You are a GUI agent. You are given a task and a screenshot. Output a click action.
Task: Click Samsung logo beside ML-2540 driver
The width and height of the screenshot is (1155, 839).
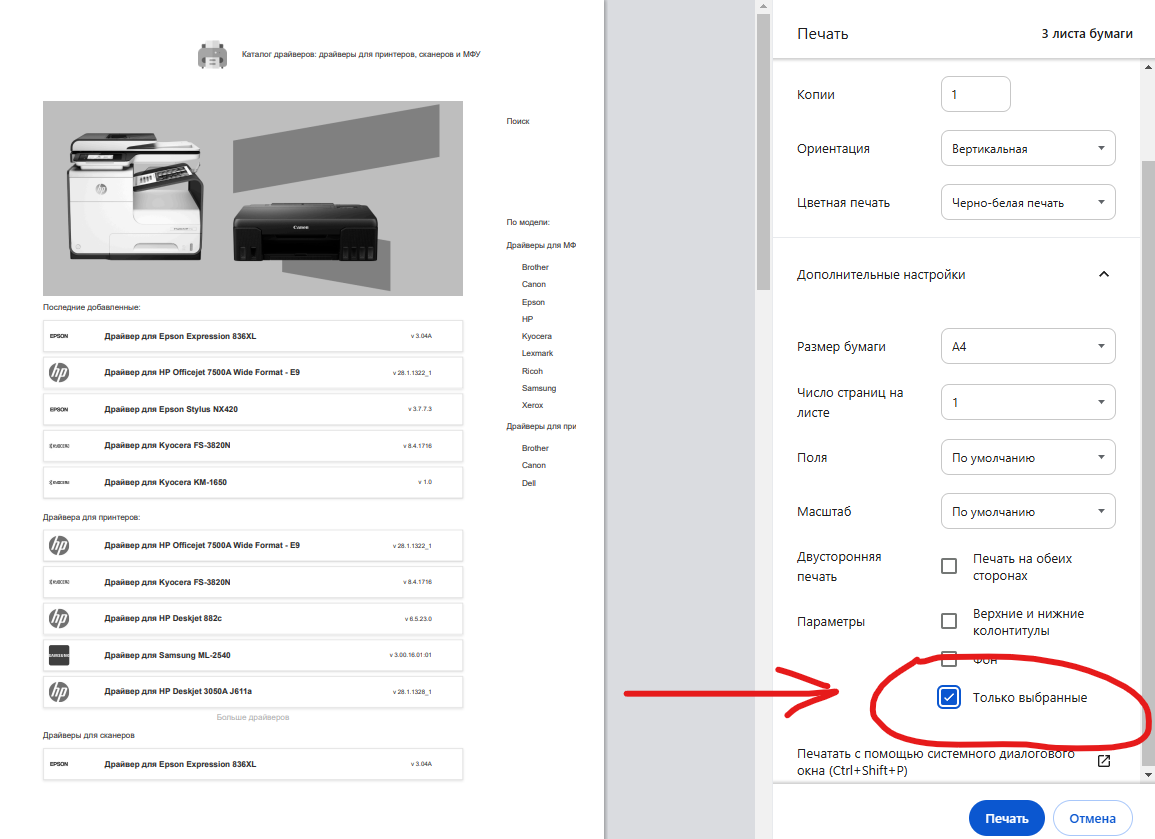[x=59, y=655]
